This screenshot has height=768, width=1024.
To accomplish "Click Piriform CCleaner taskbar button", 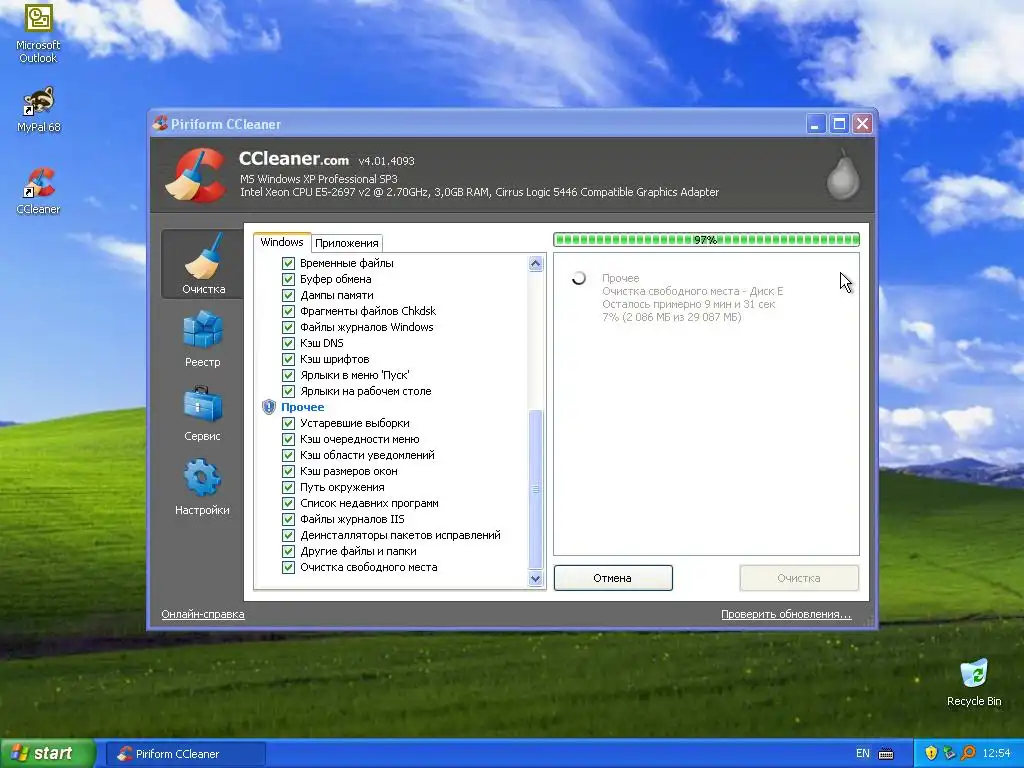I will (185, 754).
